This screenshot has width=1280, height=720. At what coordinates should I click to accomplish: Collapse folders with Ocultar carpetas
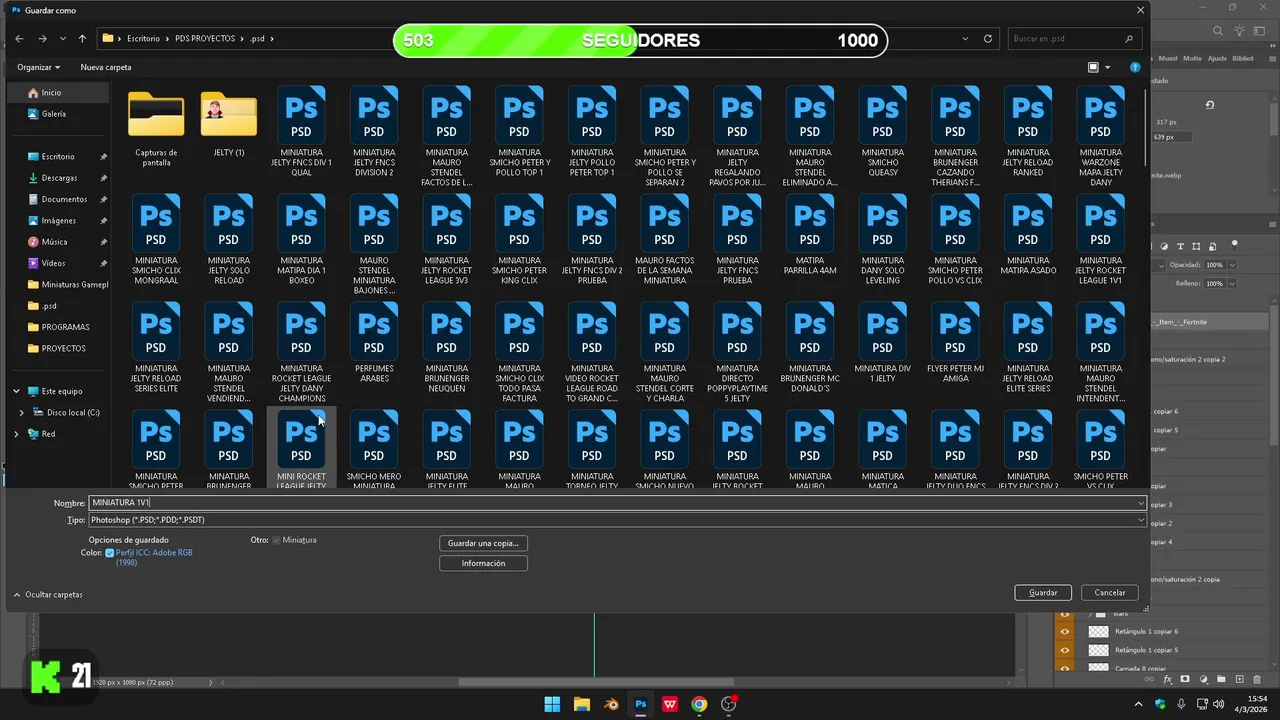48,594
